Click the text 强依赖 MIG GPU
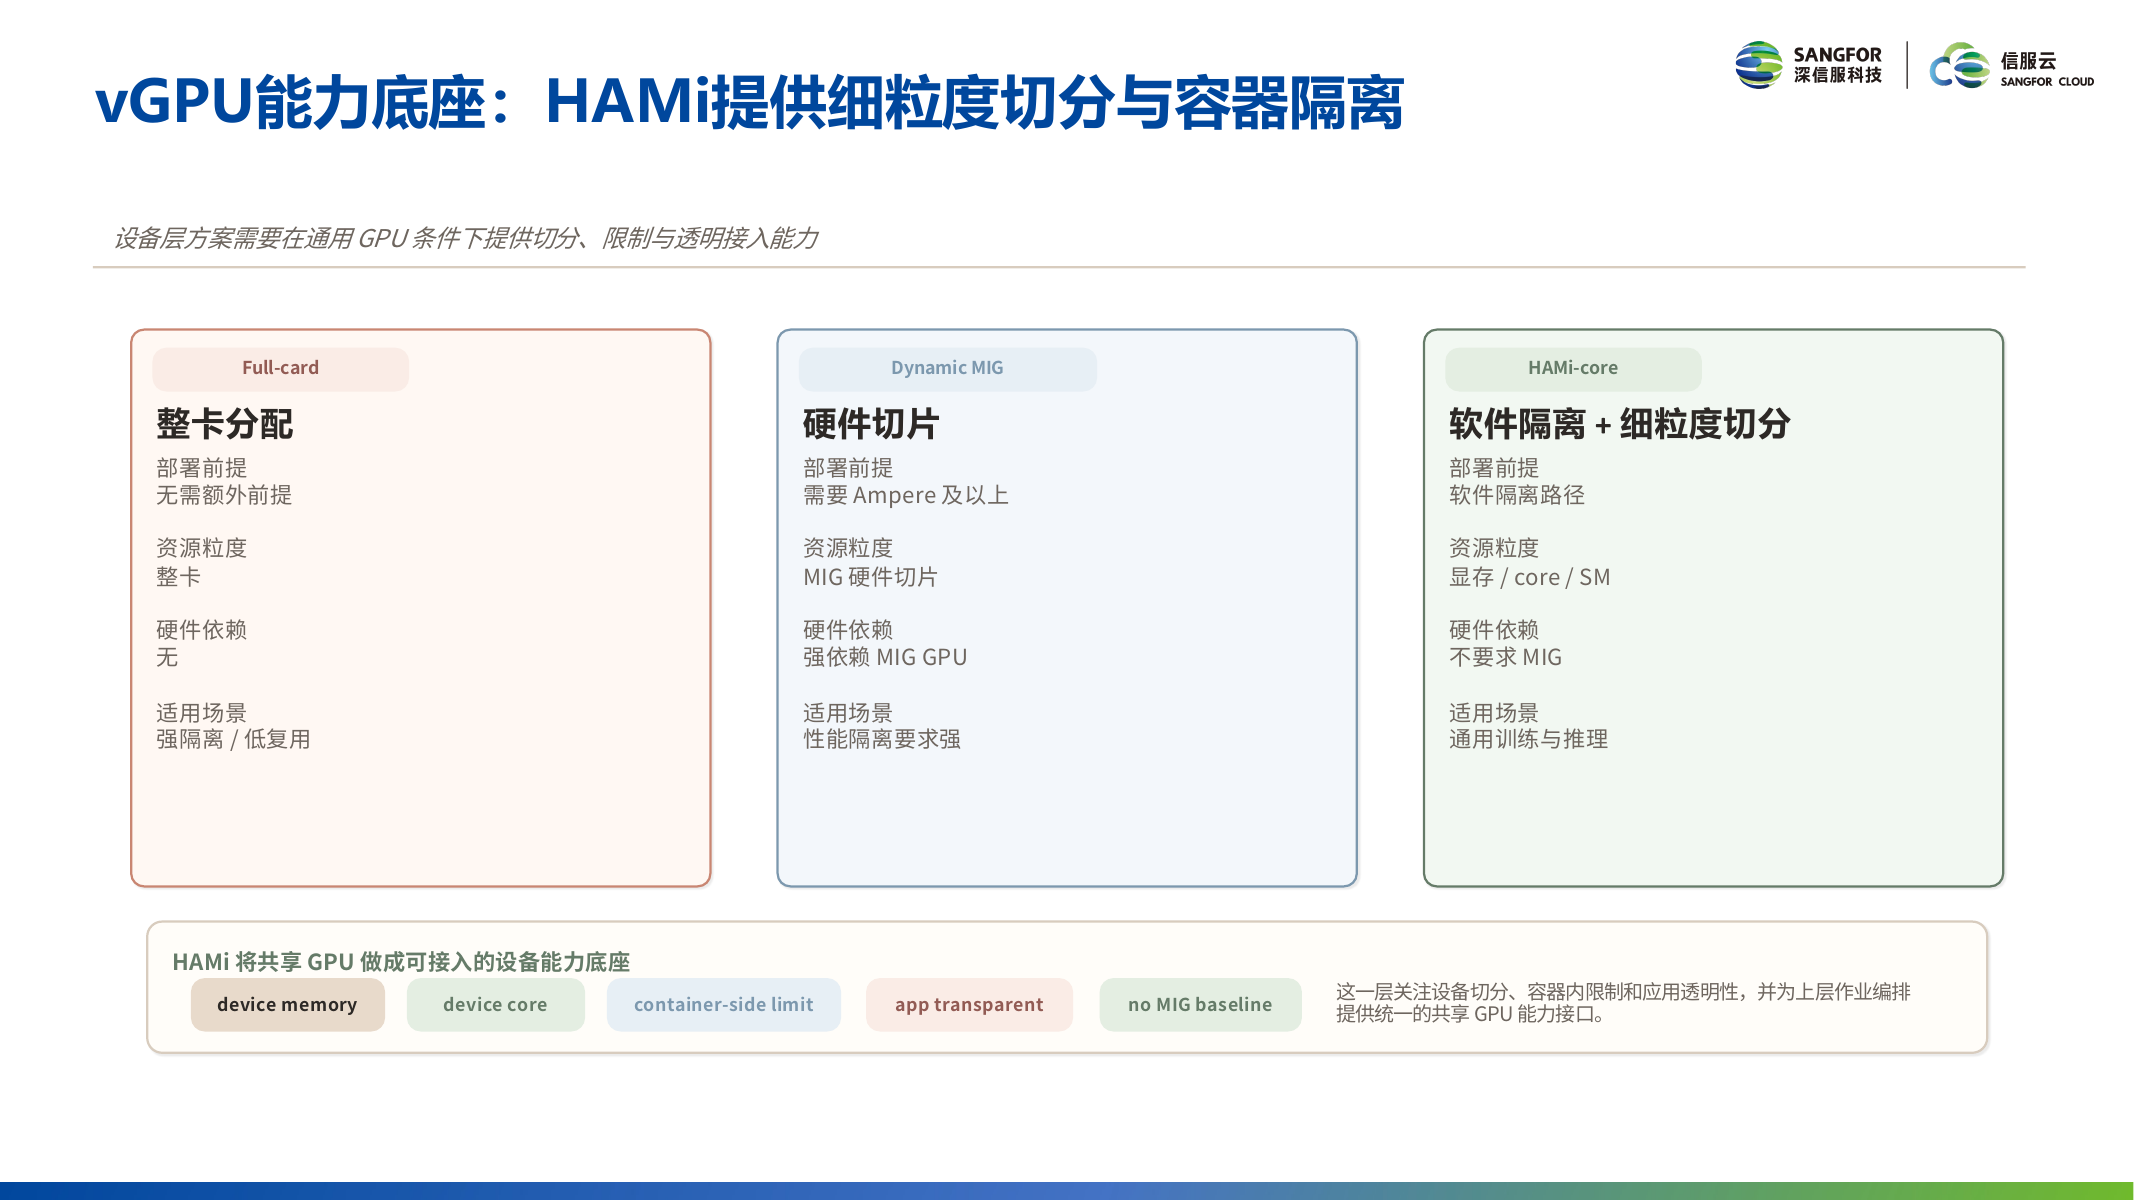The height and width of the screenshot is (1200, 2134). pos(885,657)
